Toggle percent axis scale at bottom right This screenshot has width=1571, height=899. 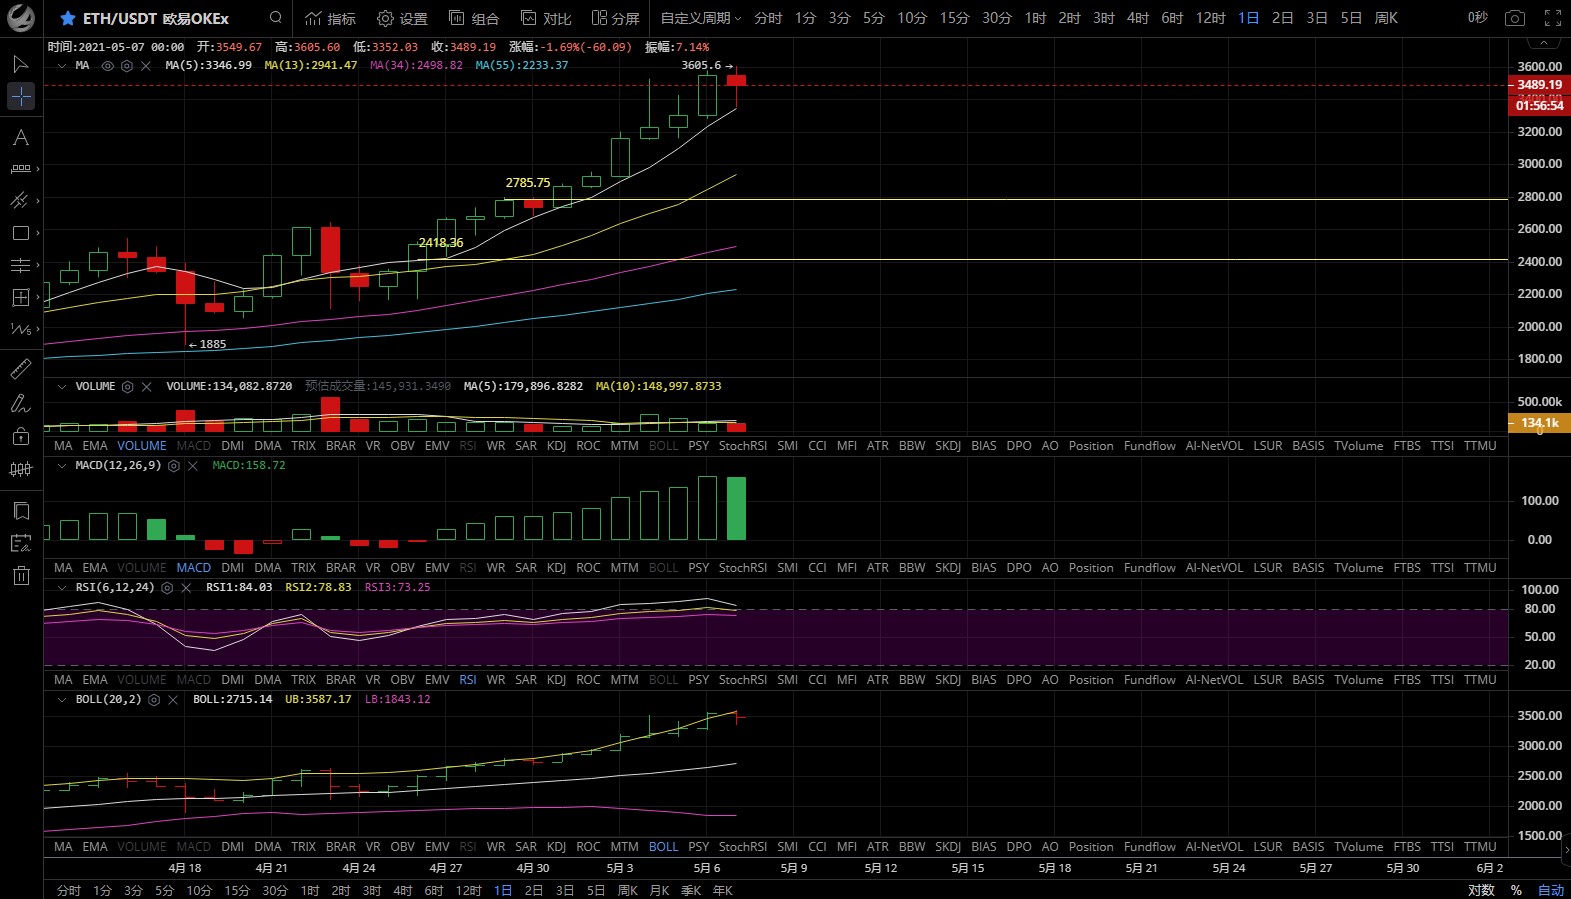1516,890
